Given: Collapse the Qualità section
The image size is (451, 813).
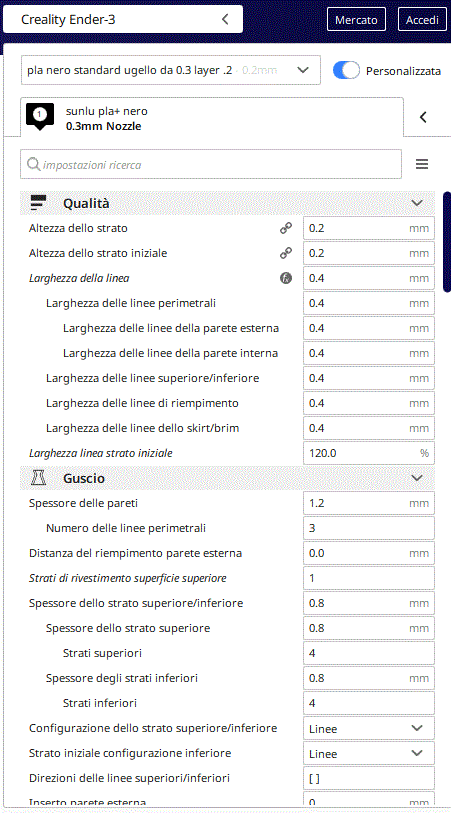Looking at the screenshot, I should click(417, 203).
